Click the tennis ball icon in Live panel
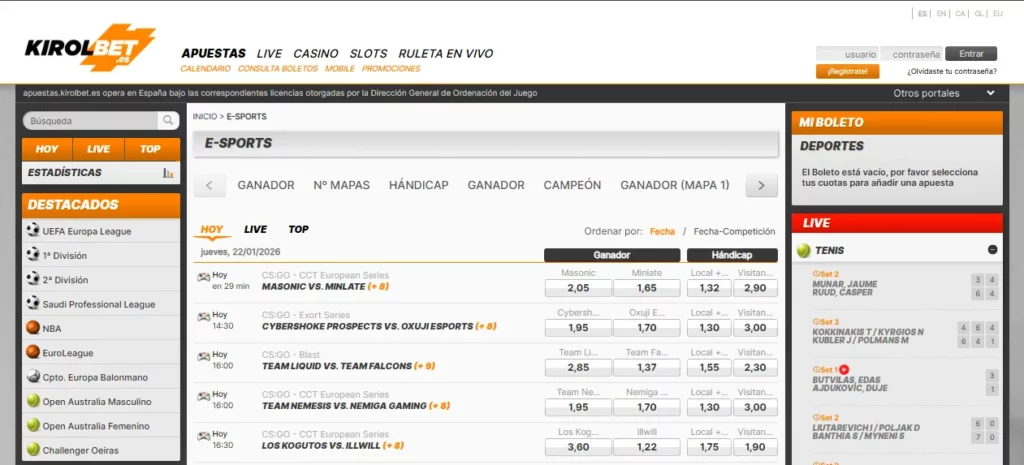The image size is (1024, 465). click(x=804, y=250)
